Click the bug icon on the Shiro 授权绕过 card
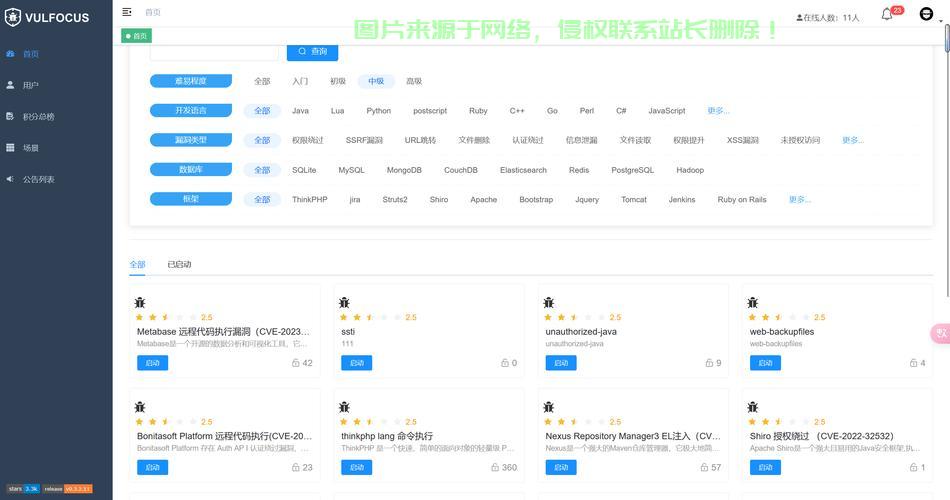 pyautogui.click(x=753, y=407)
